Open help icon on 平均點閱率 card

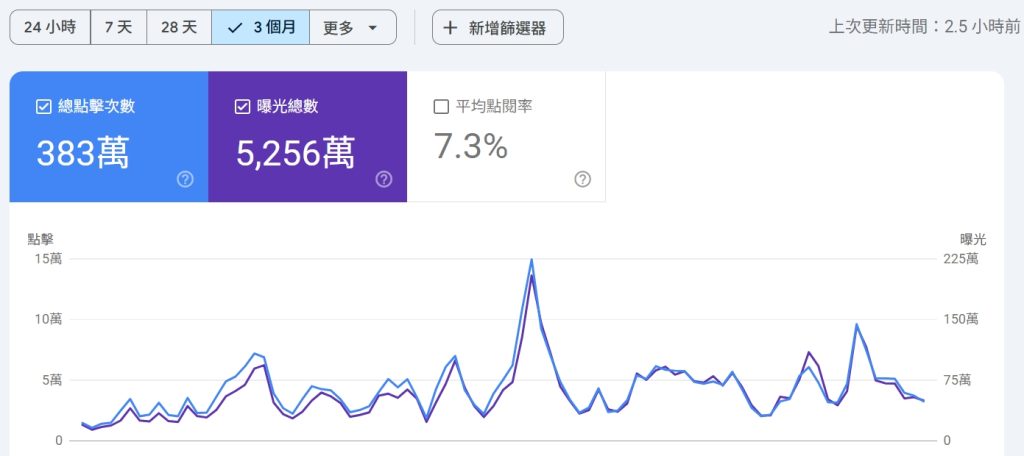pos(583,180)
